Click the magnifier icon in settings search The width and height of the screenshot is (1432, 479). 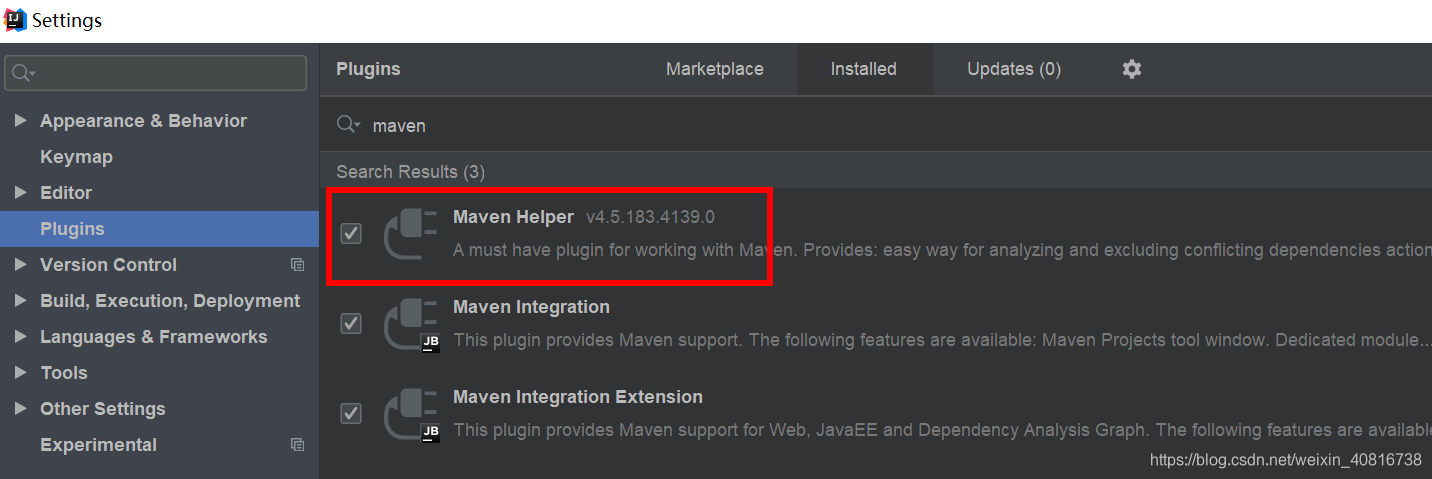pyautogui.click(x=24, y=73)
